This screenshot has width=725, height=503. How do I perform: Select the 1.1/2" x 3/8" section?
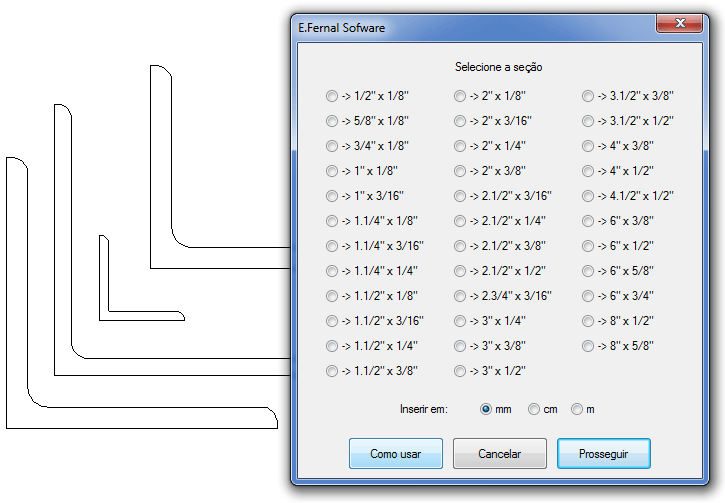332,371
